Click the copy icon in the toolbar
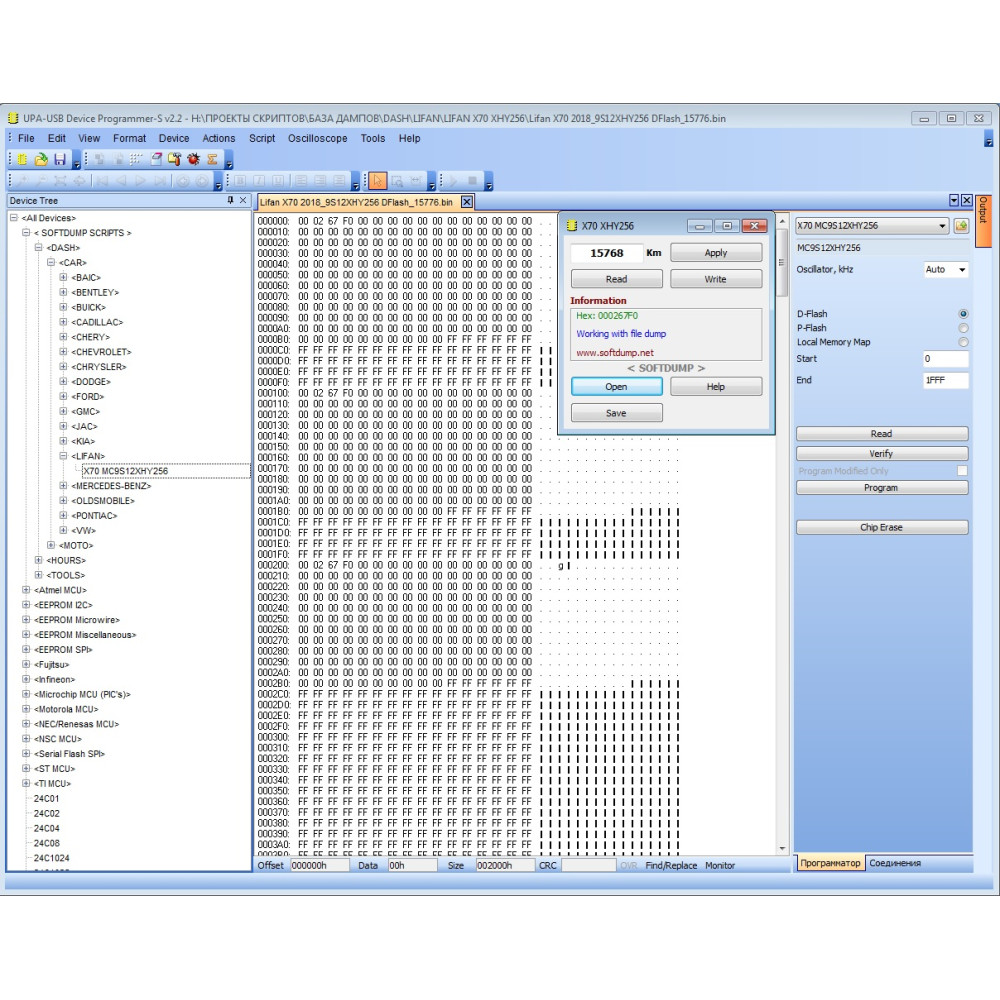 (x=99, y=159)
